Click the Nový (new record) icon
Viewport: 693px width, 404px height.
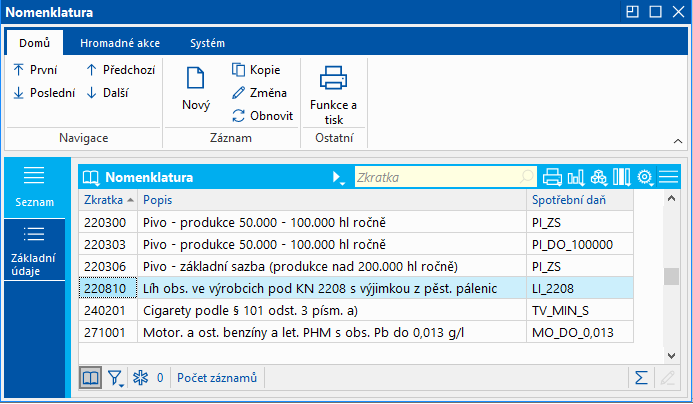(x=196, y=78)
